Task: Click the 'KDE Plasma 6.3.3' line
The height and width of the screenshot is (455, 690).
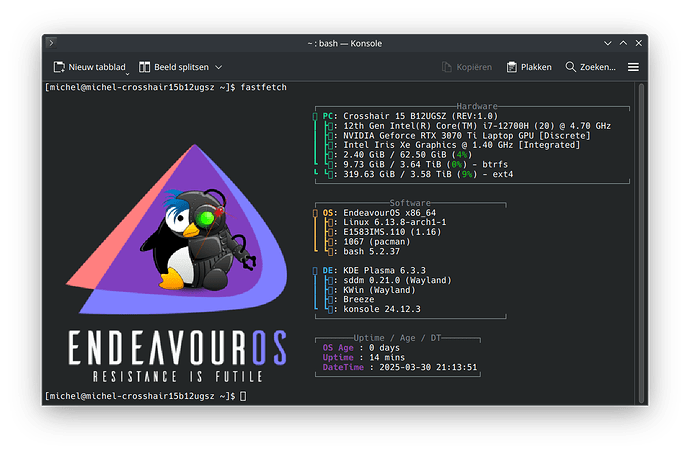Action: [x=384, y=271]
